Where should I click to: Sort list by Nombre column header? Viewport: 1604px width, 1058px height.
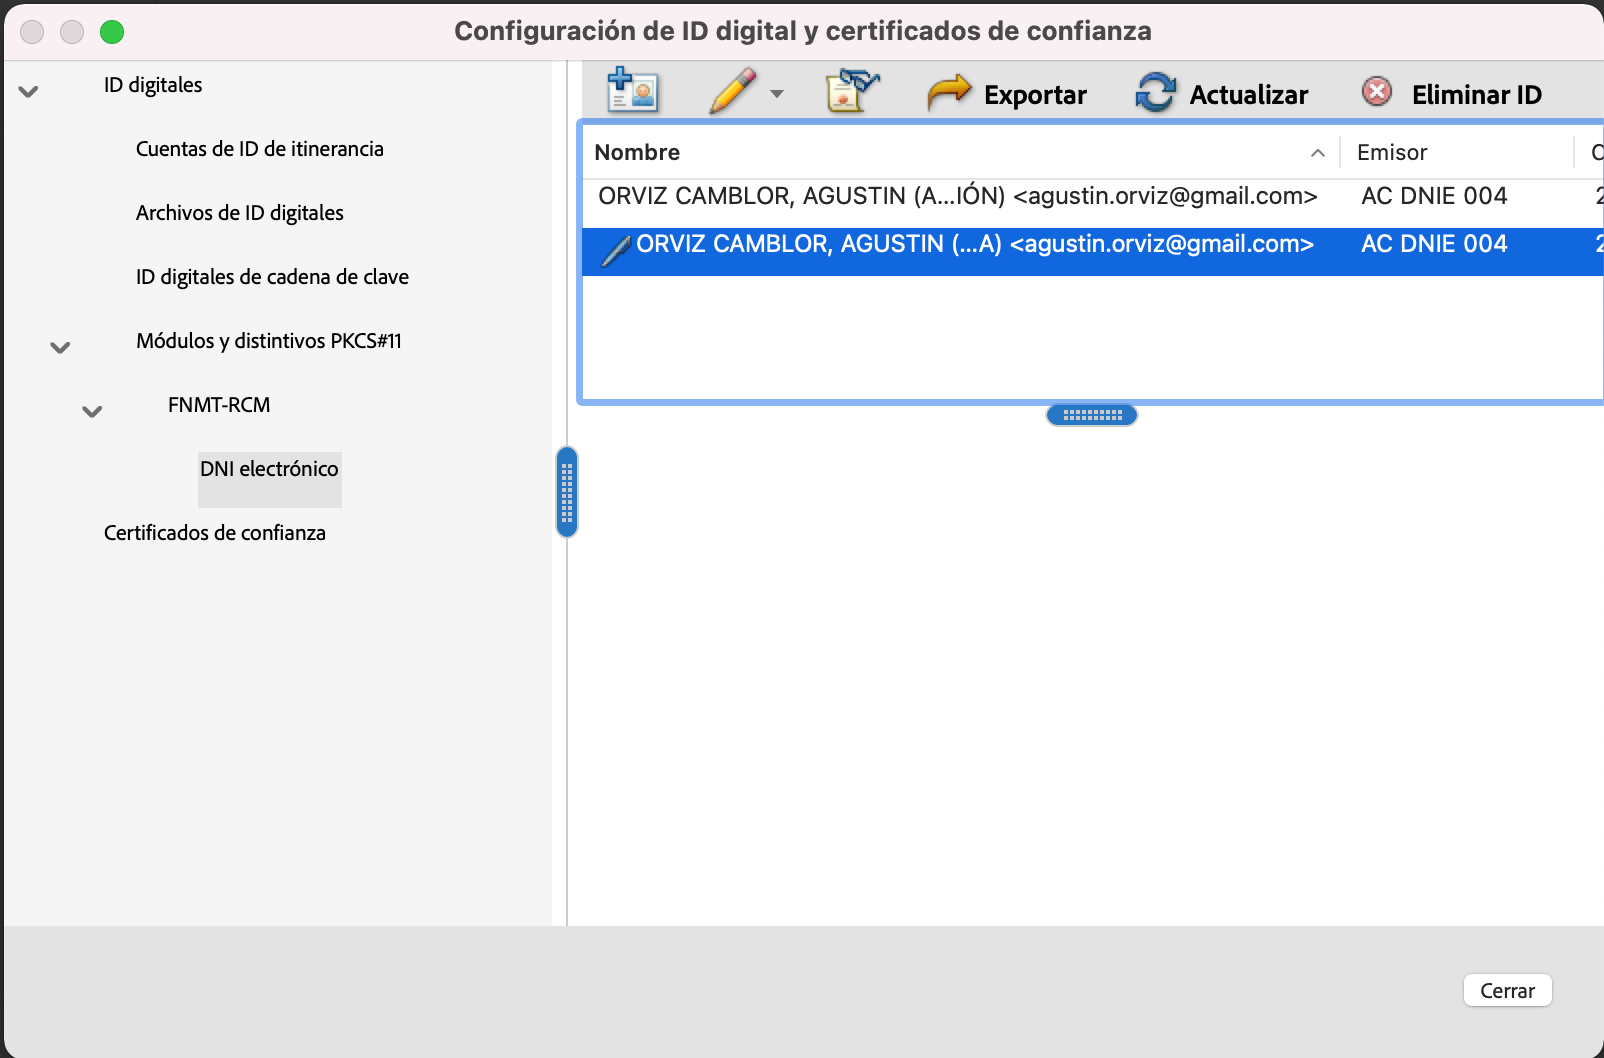[x=637, y=152]
